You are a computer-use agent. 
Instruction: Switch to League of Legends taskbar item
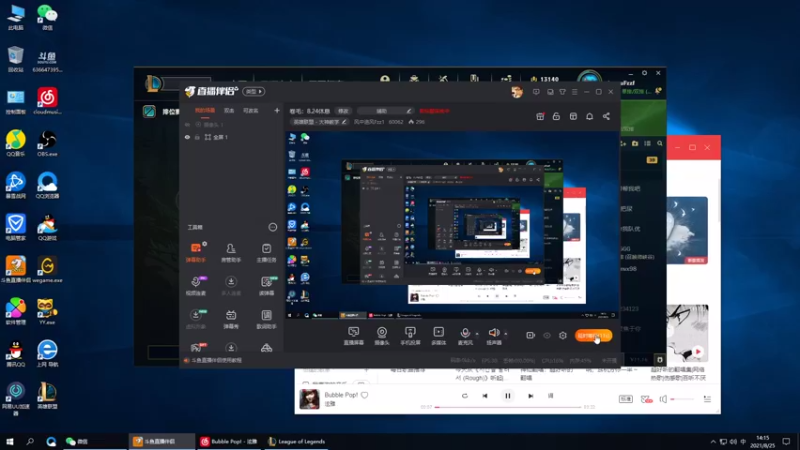[x=297, y=441]
